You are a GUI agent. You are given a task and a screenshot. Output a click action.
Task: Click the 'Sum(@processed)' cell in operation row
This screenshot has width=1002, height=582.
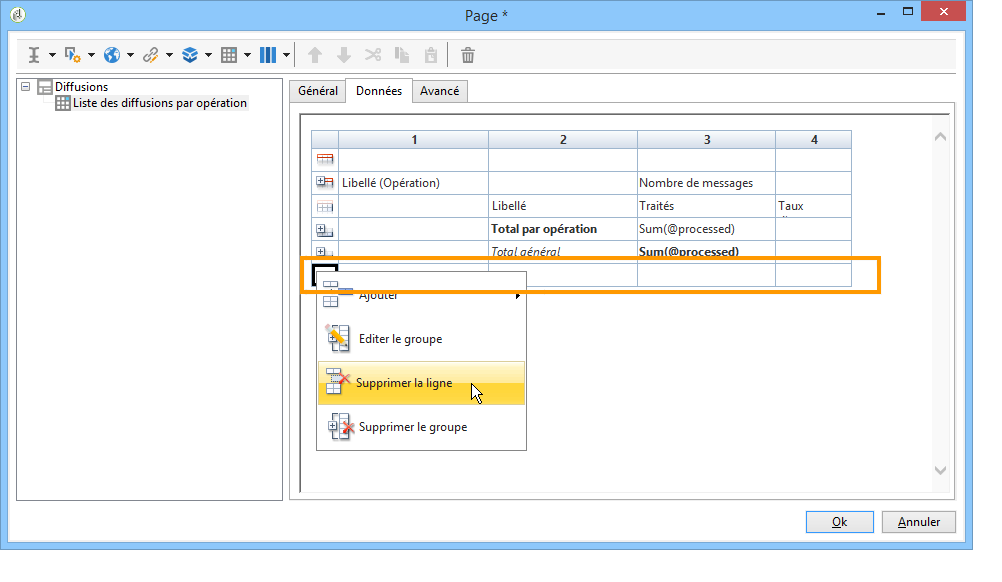tap(707, 229)
